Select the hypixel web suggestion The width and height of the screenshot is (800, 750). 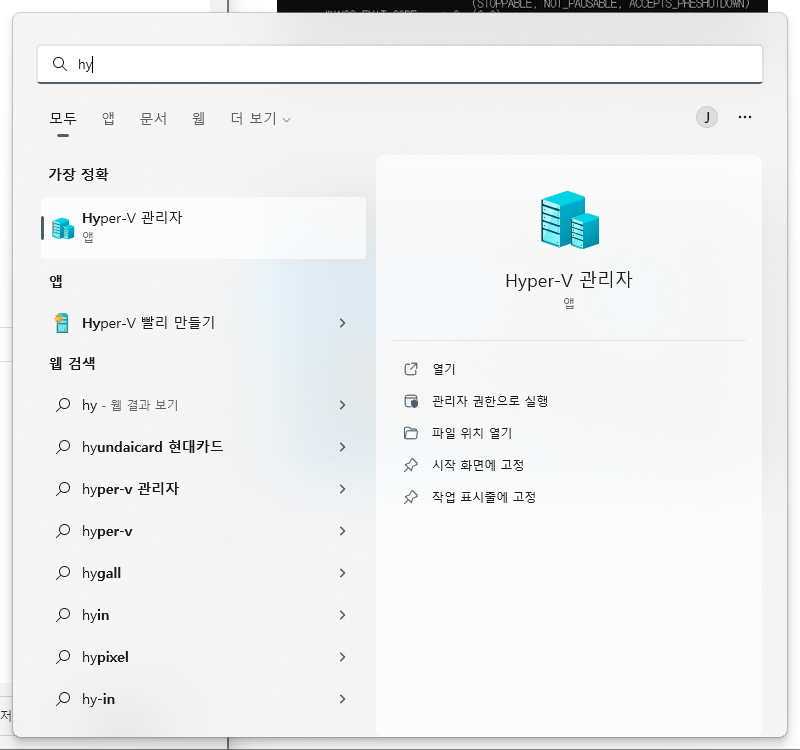(x=204, y=657)
